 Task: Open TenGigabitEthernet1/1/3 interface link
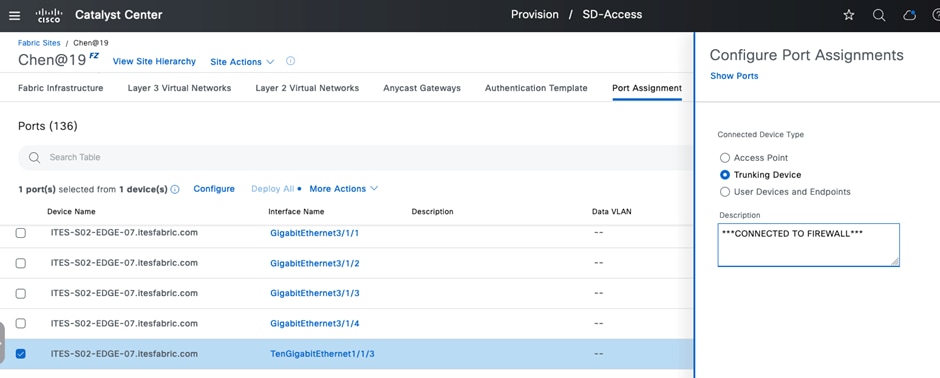coord(323,354)
